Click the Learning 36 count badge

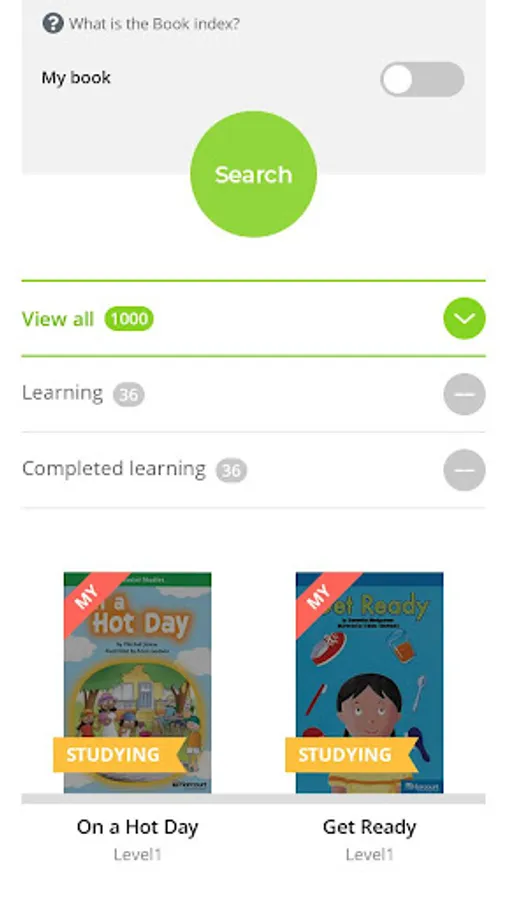click(129, 395)
